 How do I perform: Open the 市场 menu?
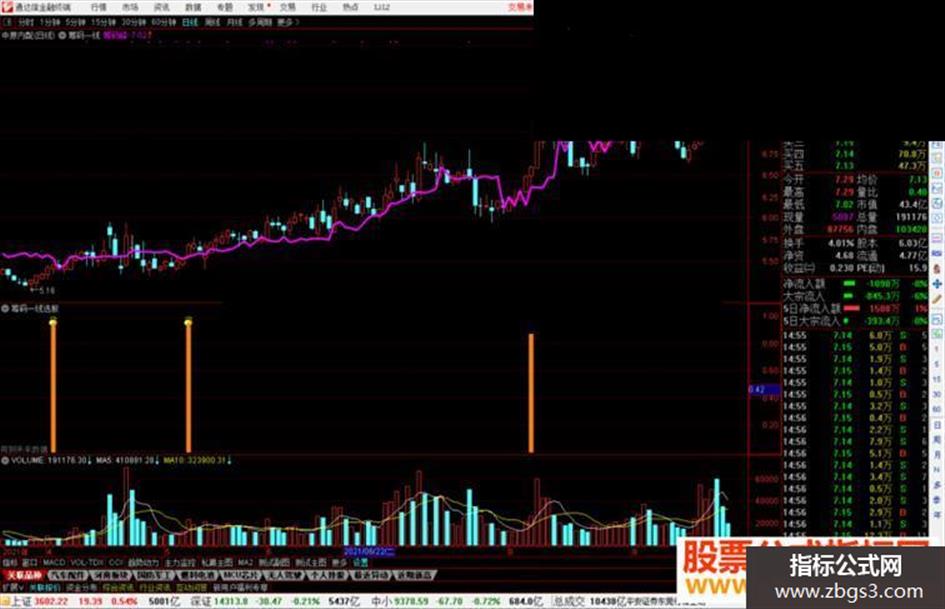[130, 7]
